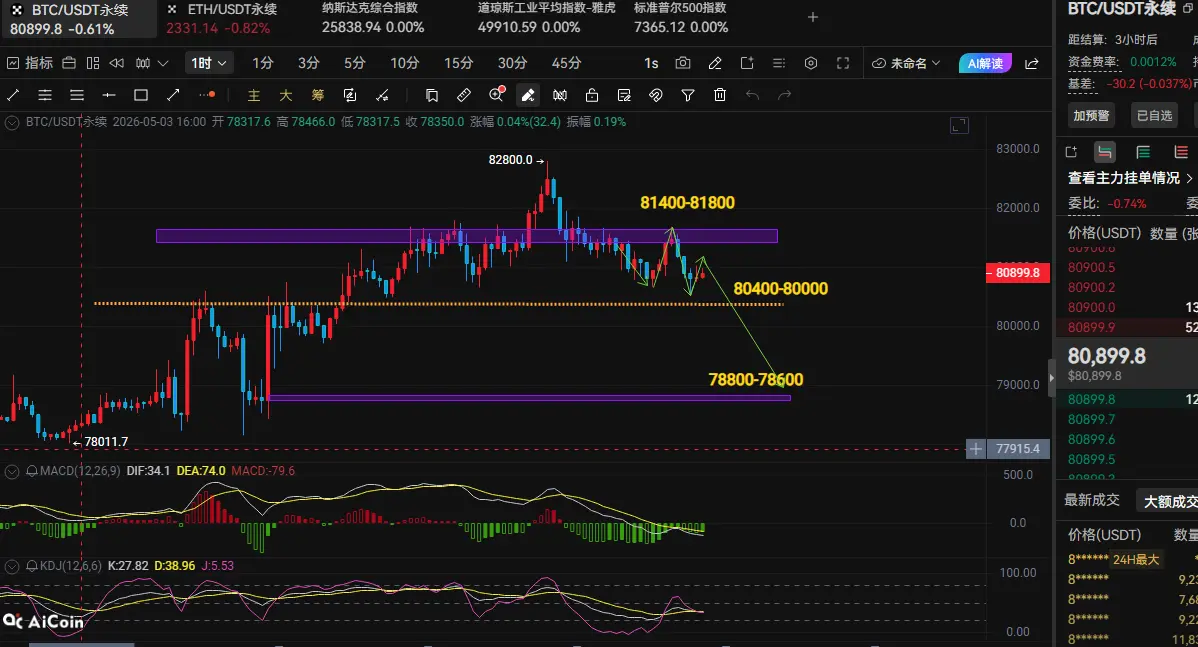Viewport: 1198px width, 647px height.
Task: Switch to the 5分 timeframe
Action: 355,63
